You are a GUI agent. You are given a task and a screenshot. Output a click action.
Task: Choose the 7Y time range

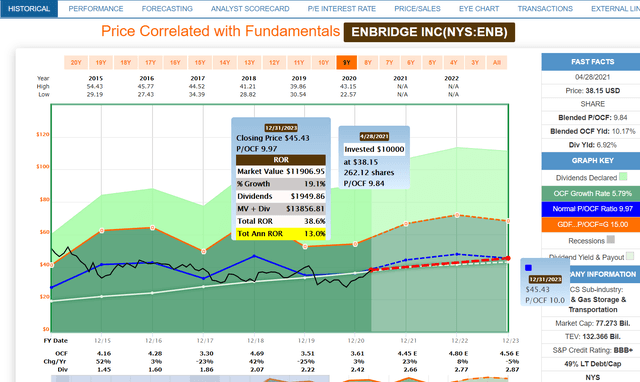click(389, 62)
